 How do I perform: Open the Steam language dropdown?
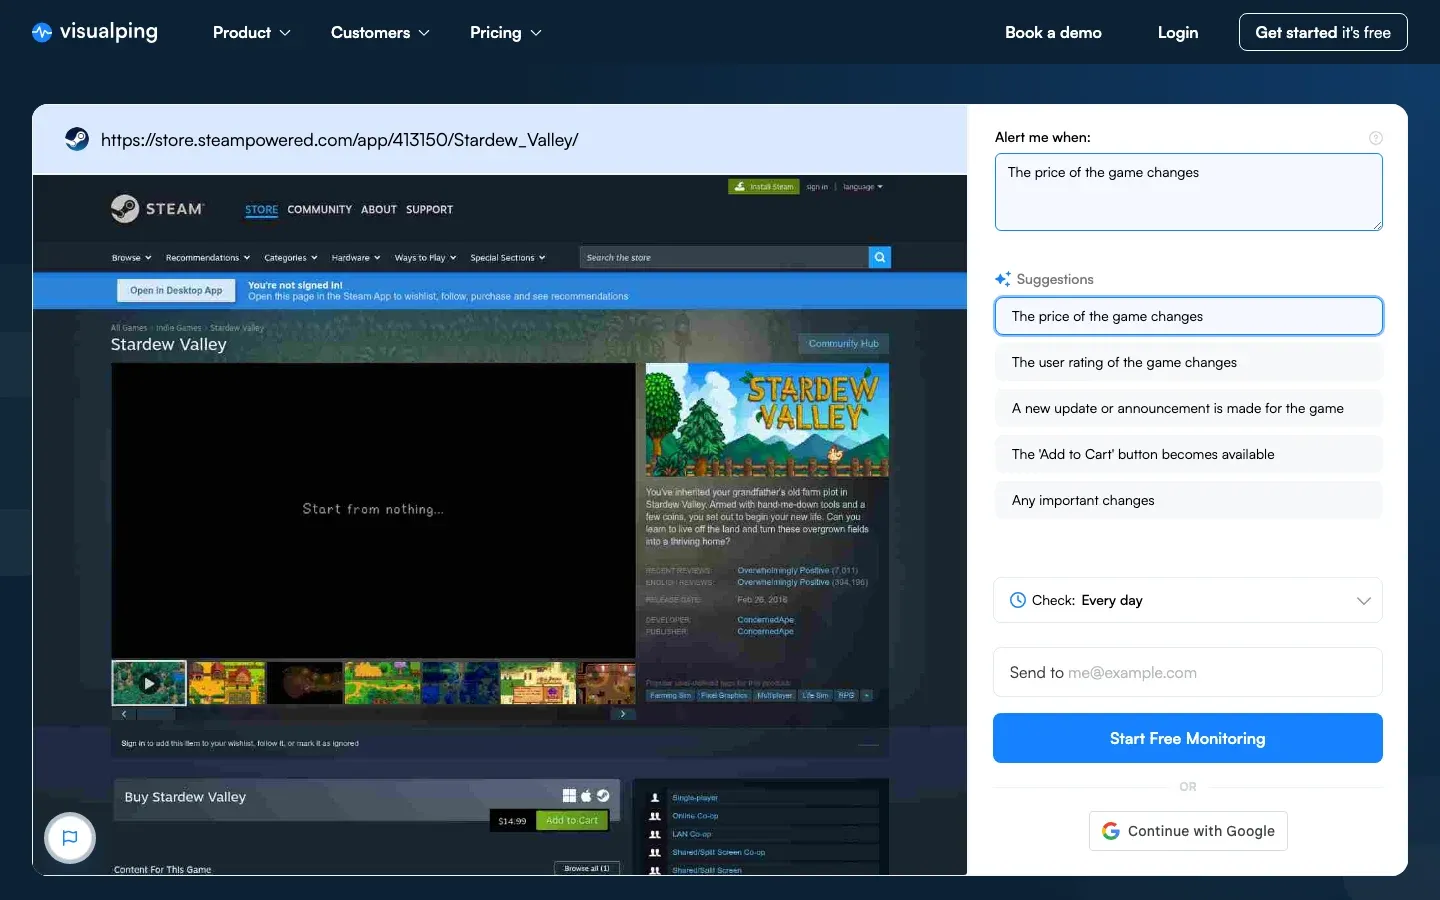pos(862,186)
